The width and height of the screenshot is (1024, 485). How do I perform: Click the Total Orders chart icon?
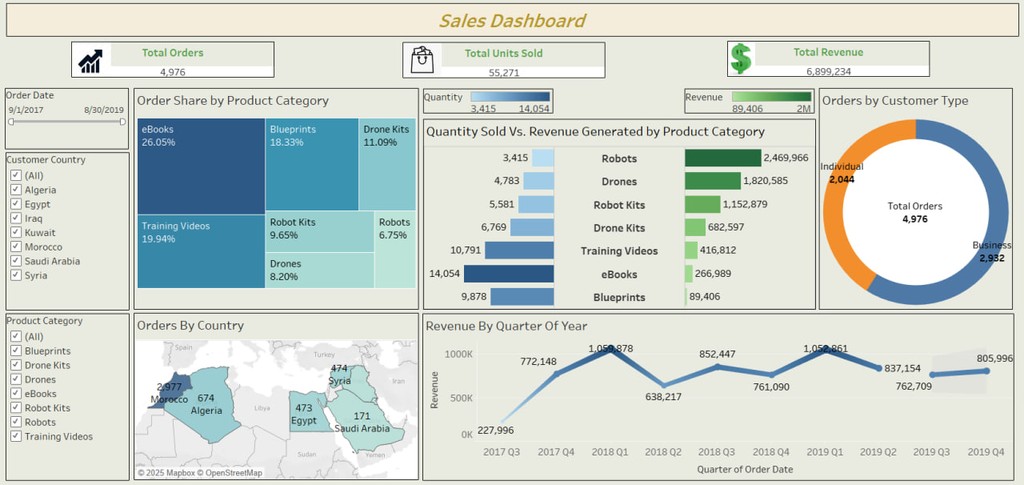coord(91,60)
